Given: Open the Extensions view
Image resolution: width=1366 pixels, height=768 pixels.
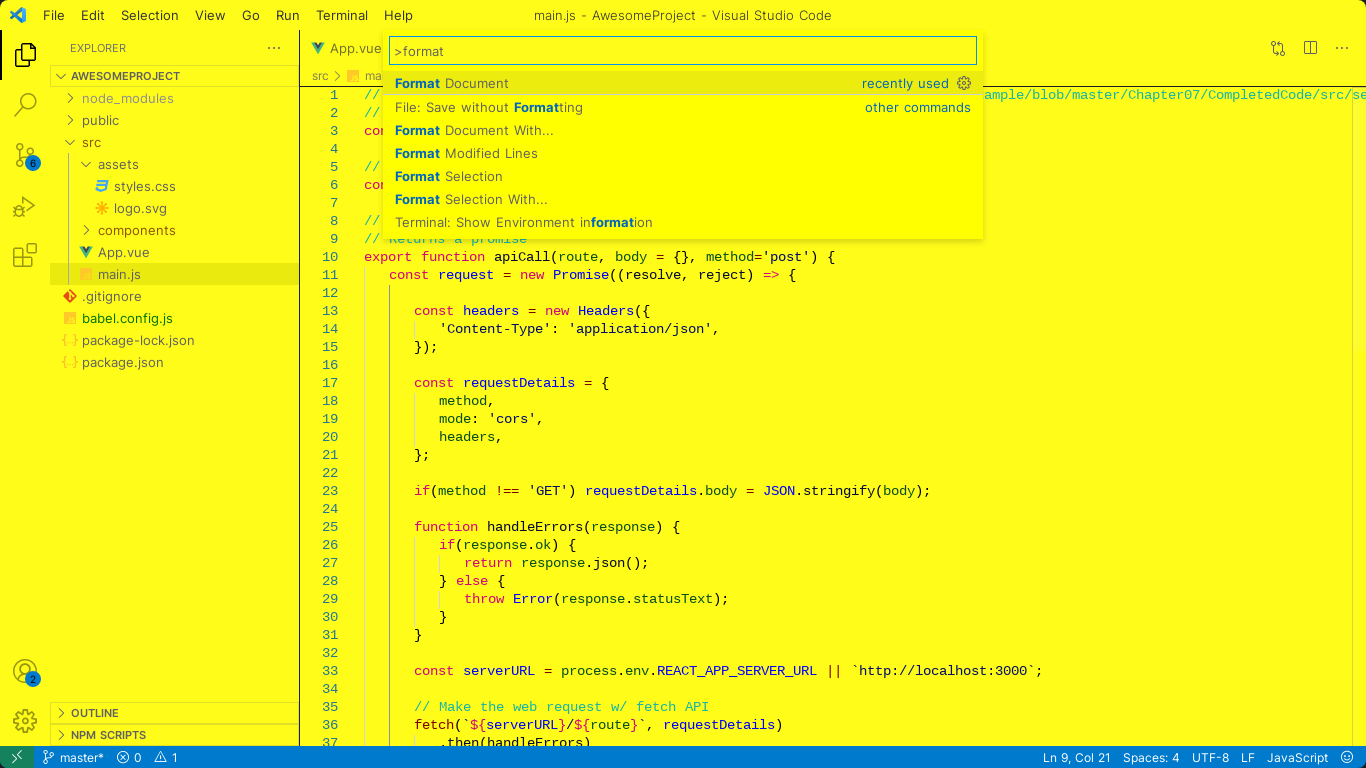Looking at the screenshot, I should pyautogui.click(x=25, y=256).
